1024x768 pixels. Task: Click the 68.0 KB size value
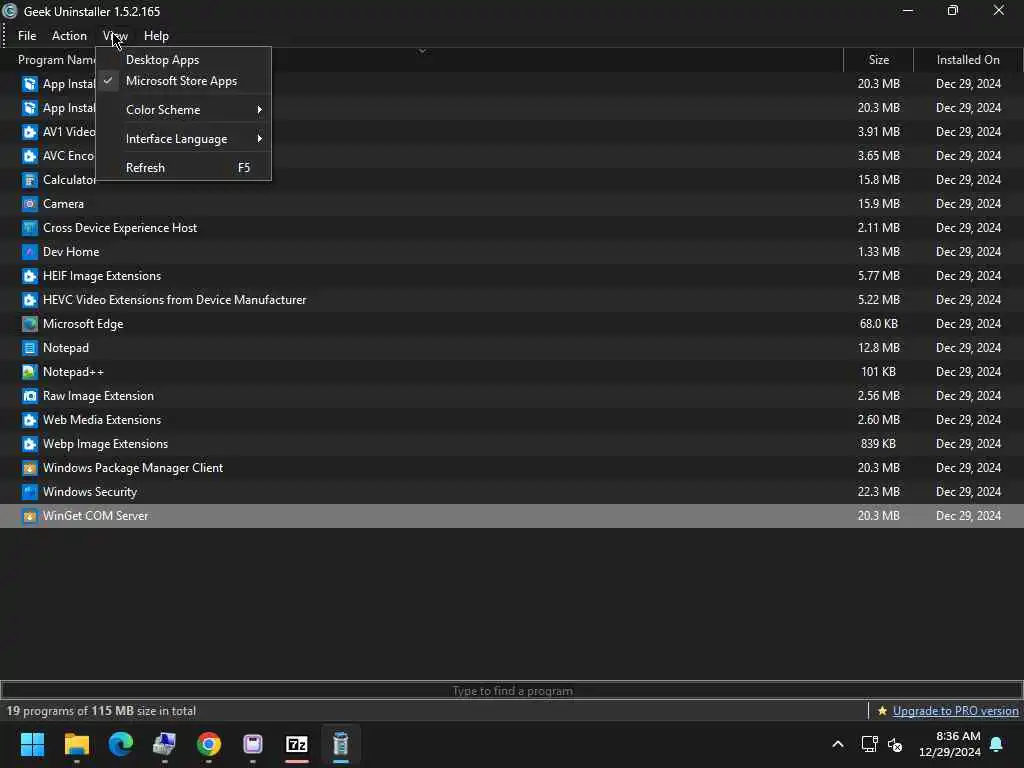878,324
